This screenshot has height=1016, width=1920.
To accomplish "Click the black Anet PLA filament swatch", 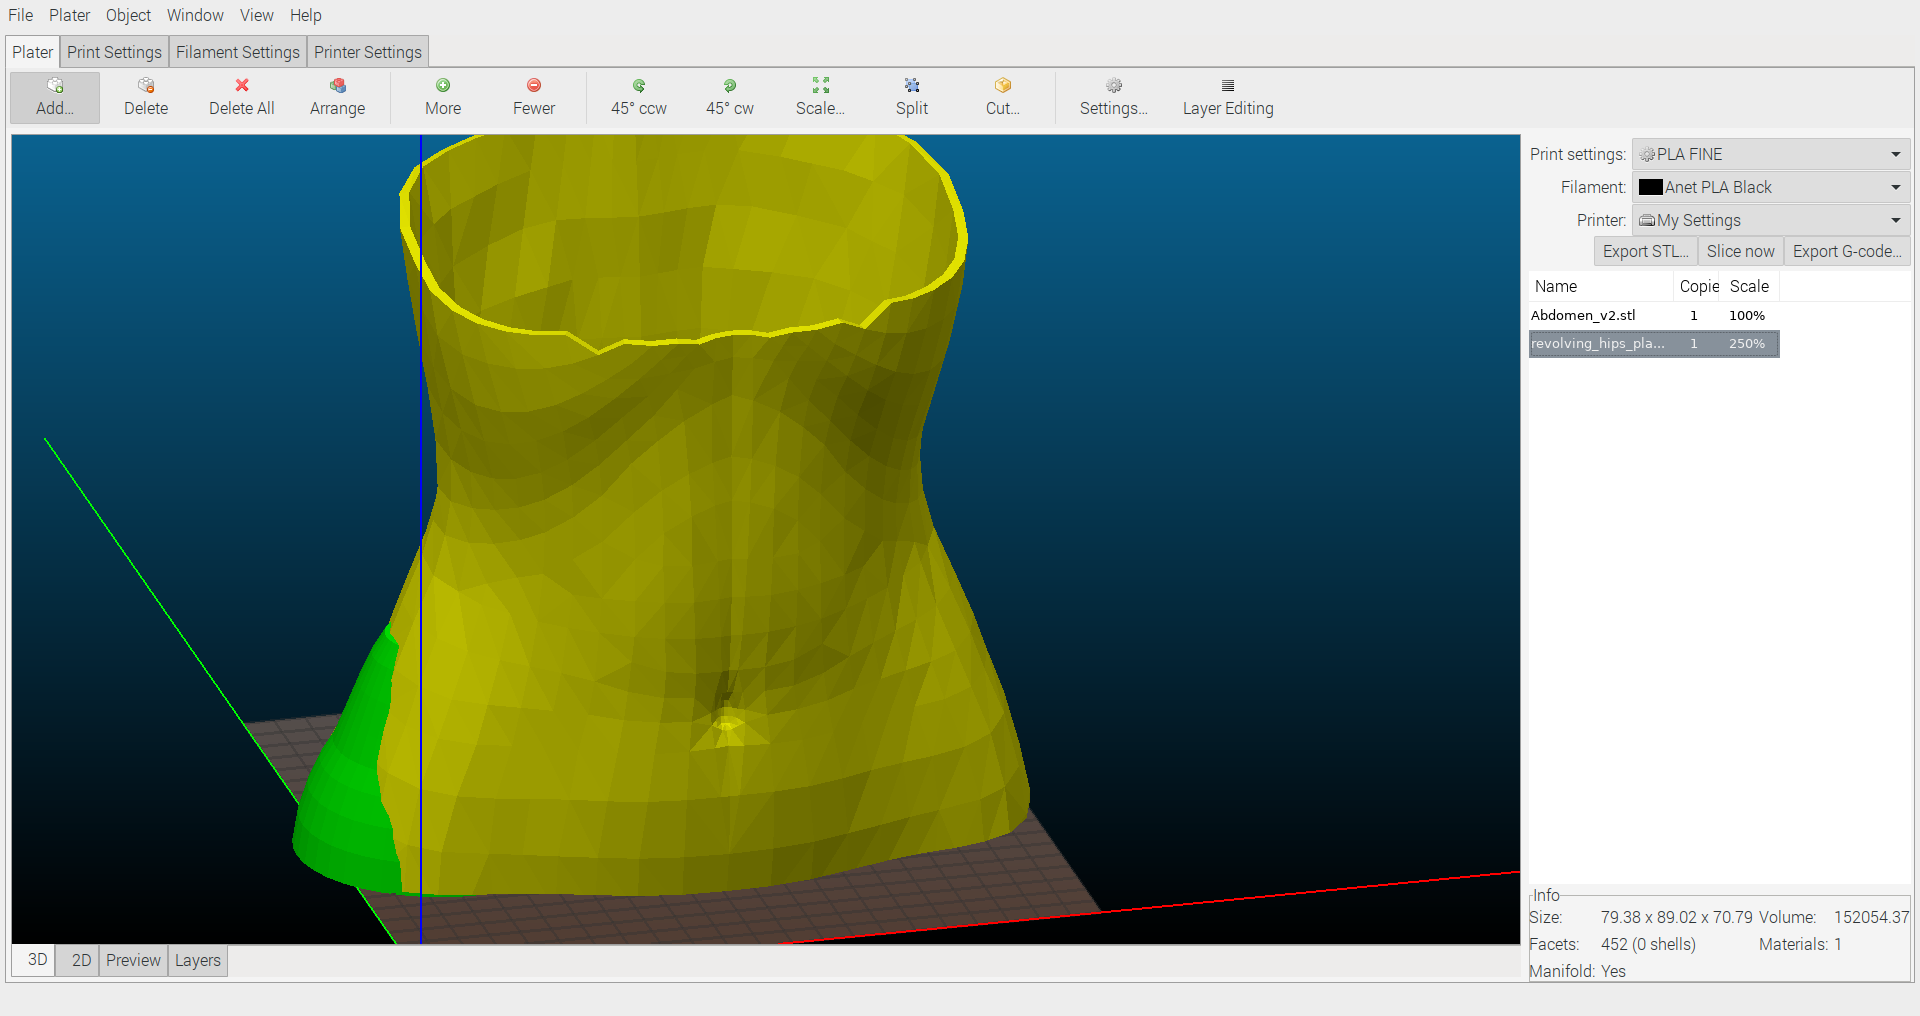I will point(1651,187).
